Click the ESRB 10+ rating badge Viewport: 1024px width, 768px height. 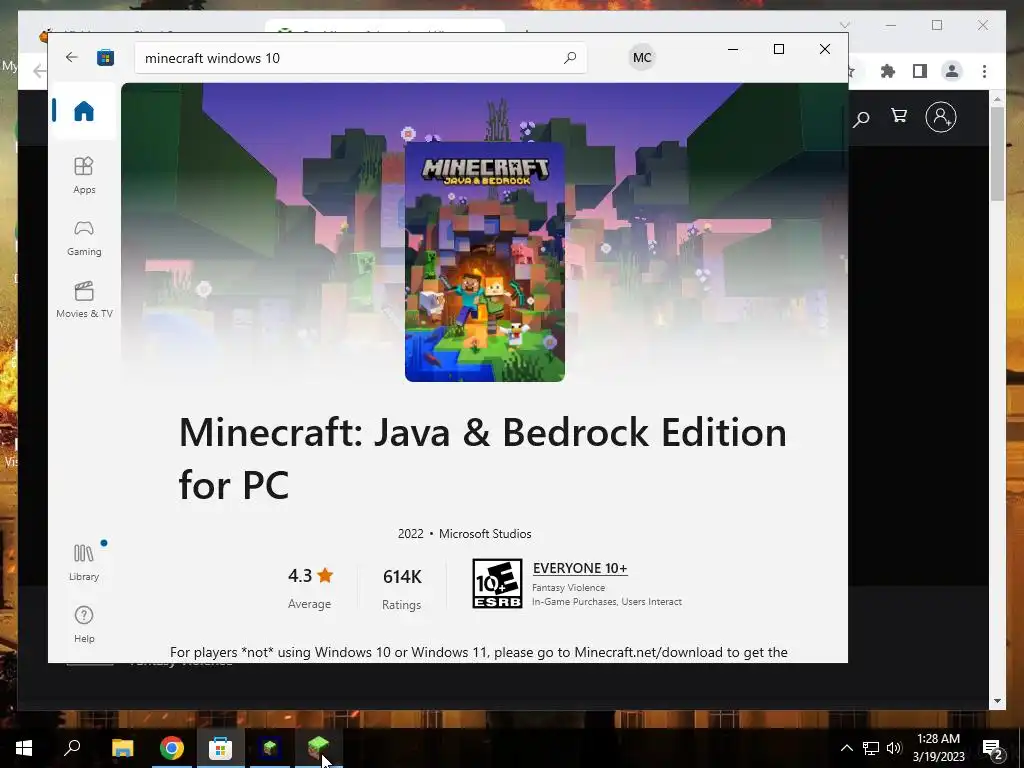tap(497, 583)
